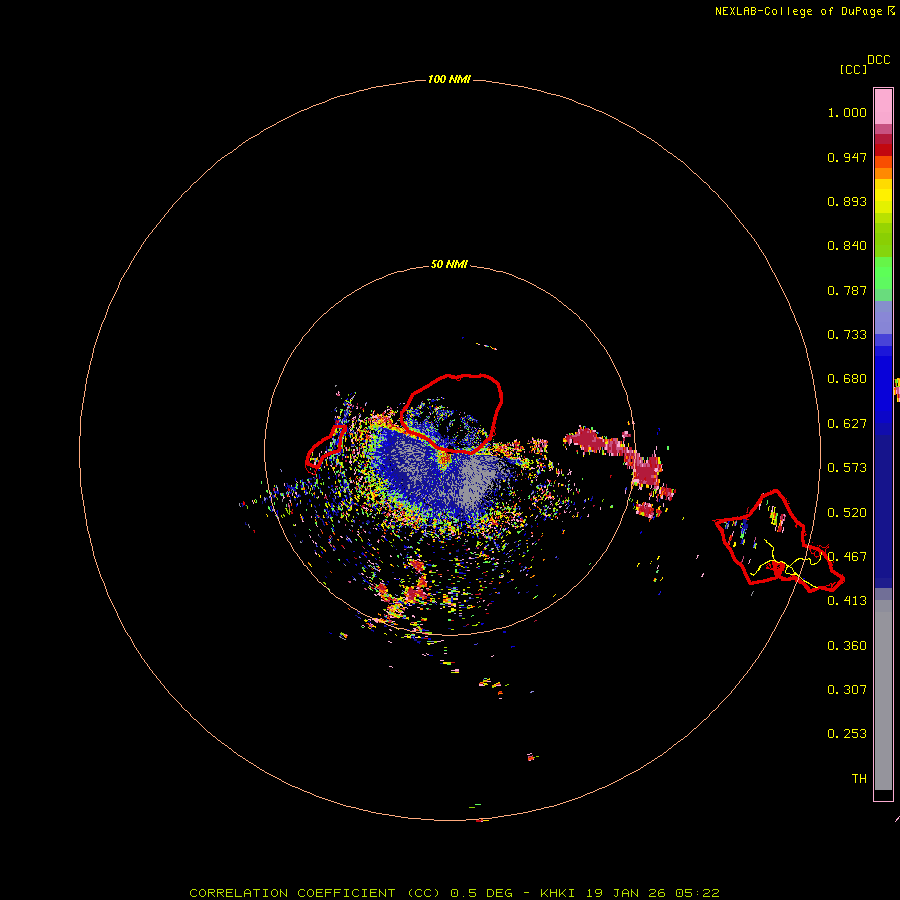Click the pink top segment of color bar
Screen dimensions: 900x900
coord(883,107)
